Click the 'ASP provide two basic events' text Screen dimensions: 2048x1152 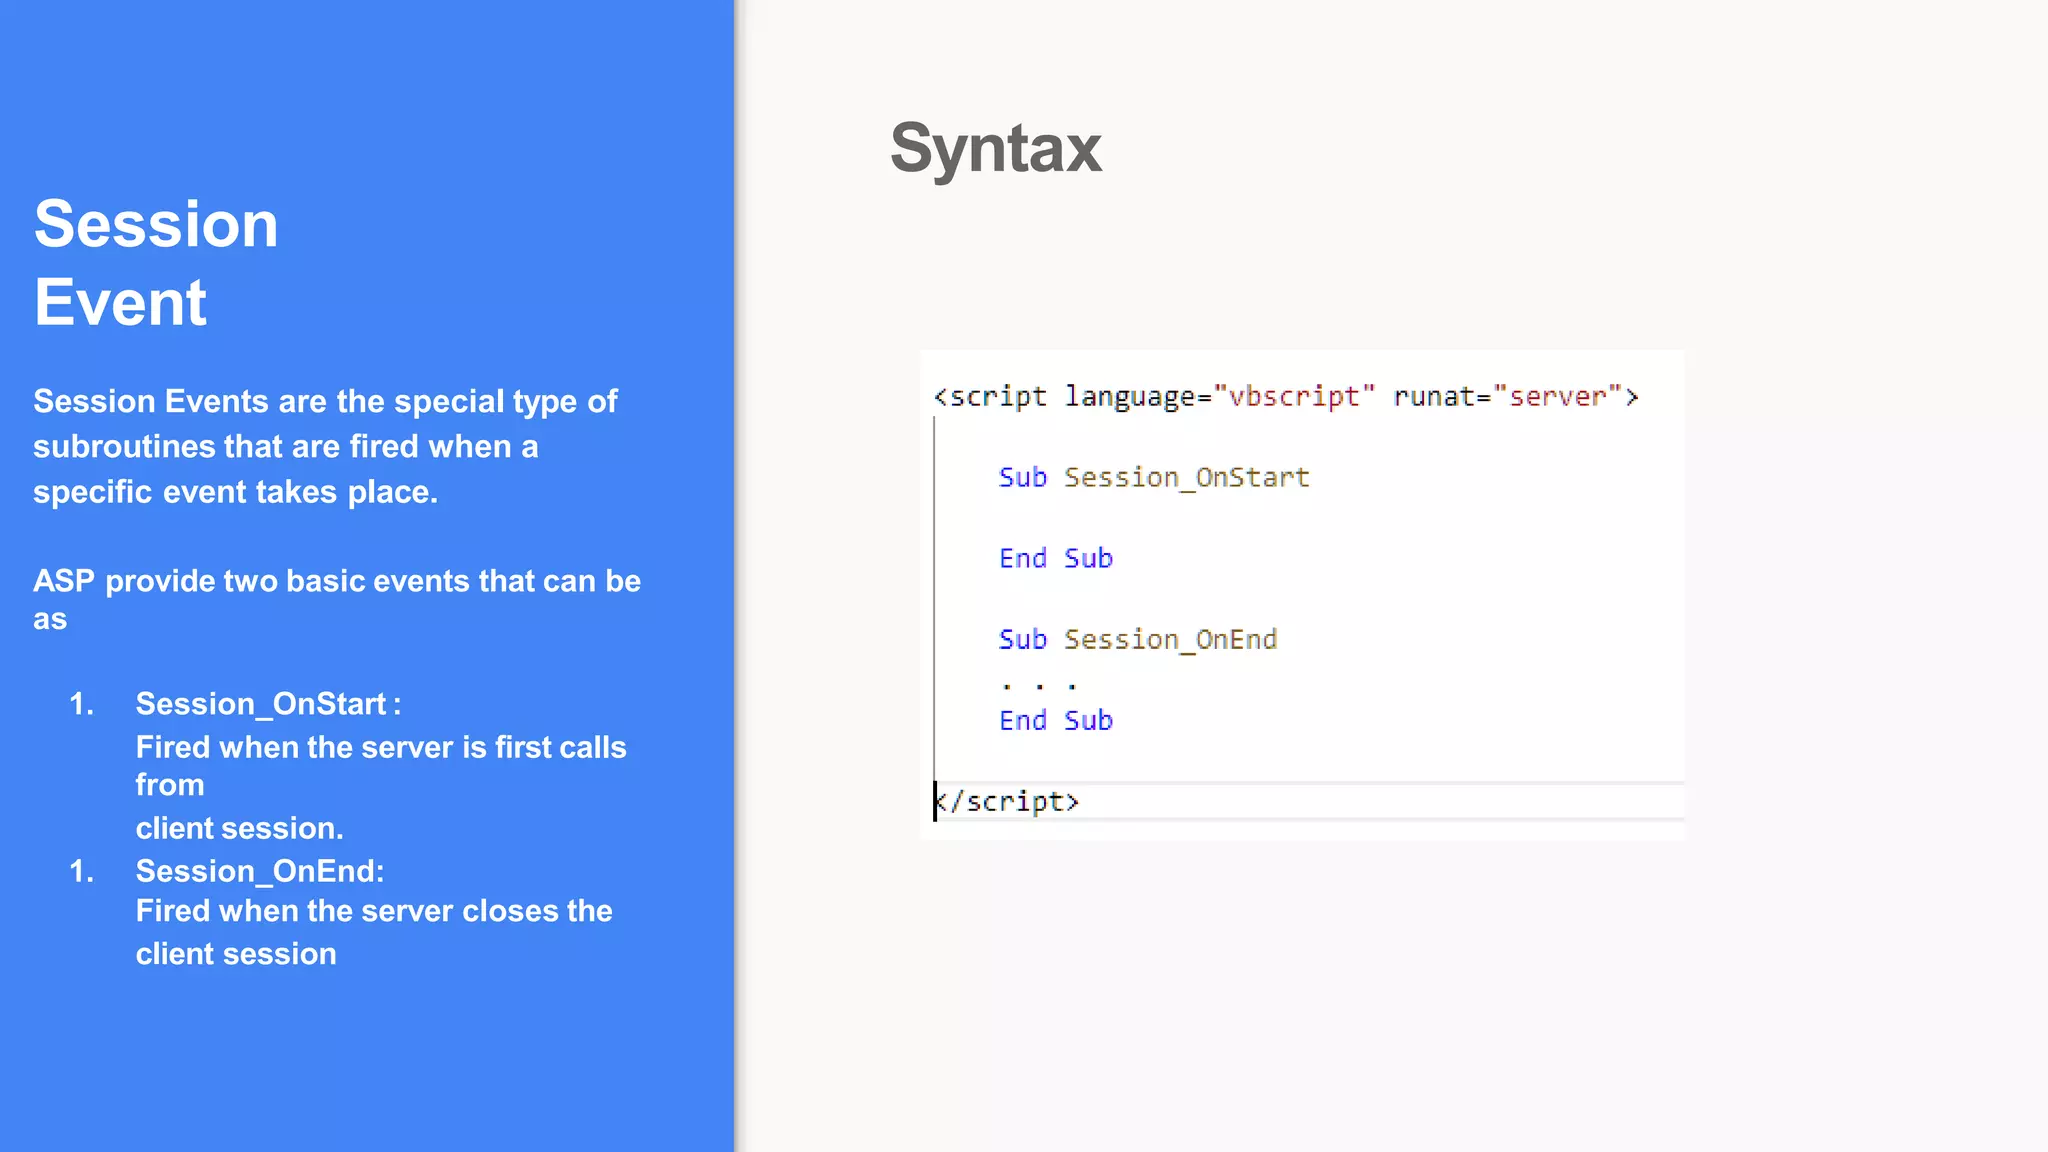[337, 582]
